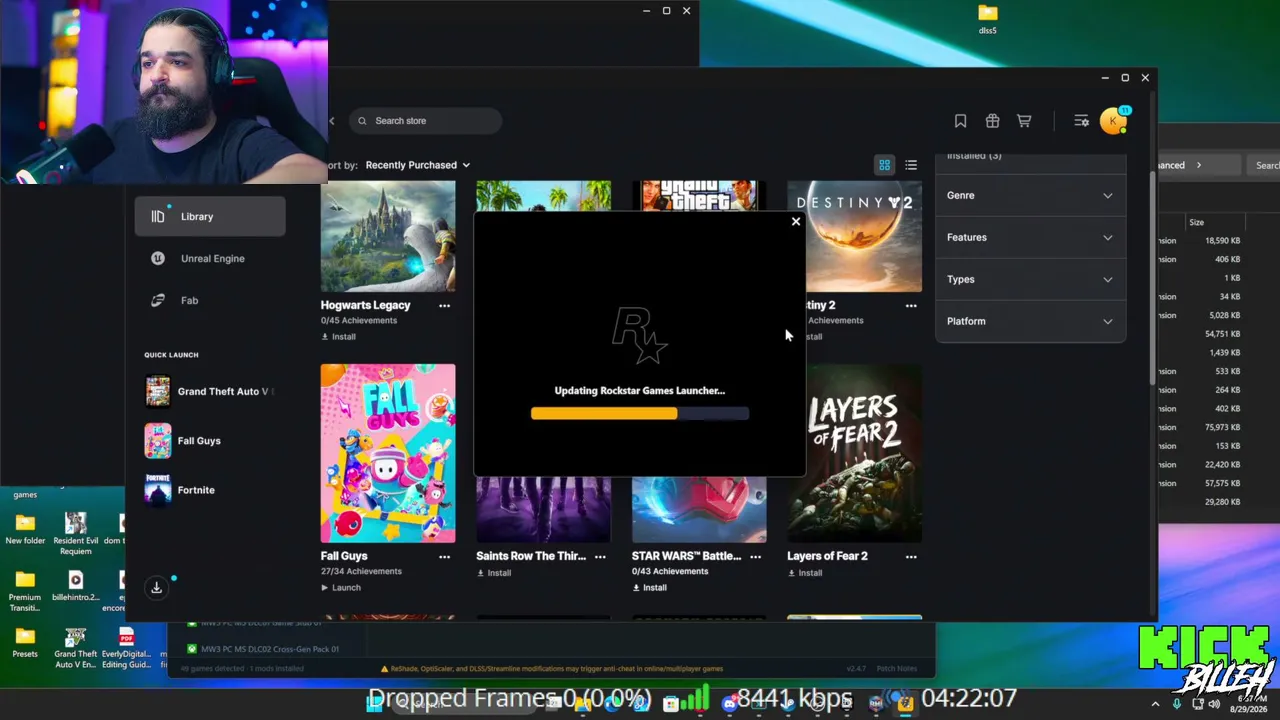Open the Grand Theft Auto V Enhanced shortcut

point(75,648)
